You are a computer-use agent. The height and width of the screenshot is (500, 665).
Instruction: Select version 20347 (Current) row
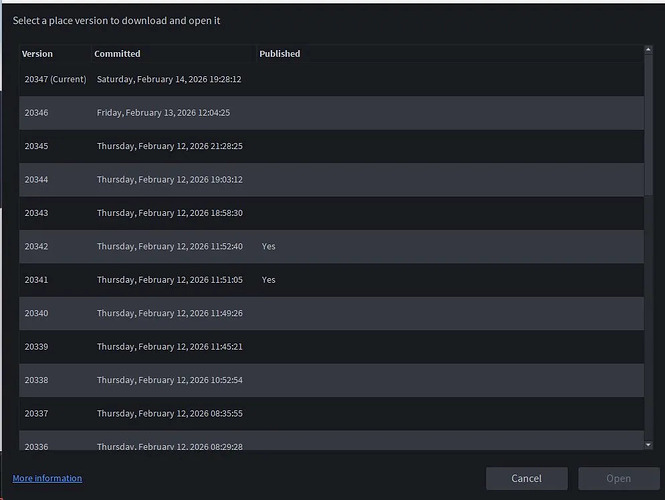point(330,79)
